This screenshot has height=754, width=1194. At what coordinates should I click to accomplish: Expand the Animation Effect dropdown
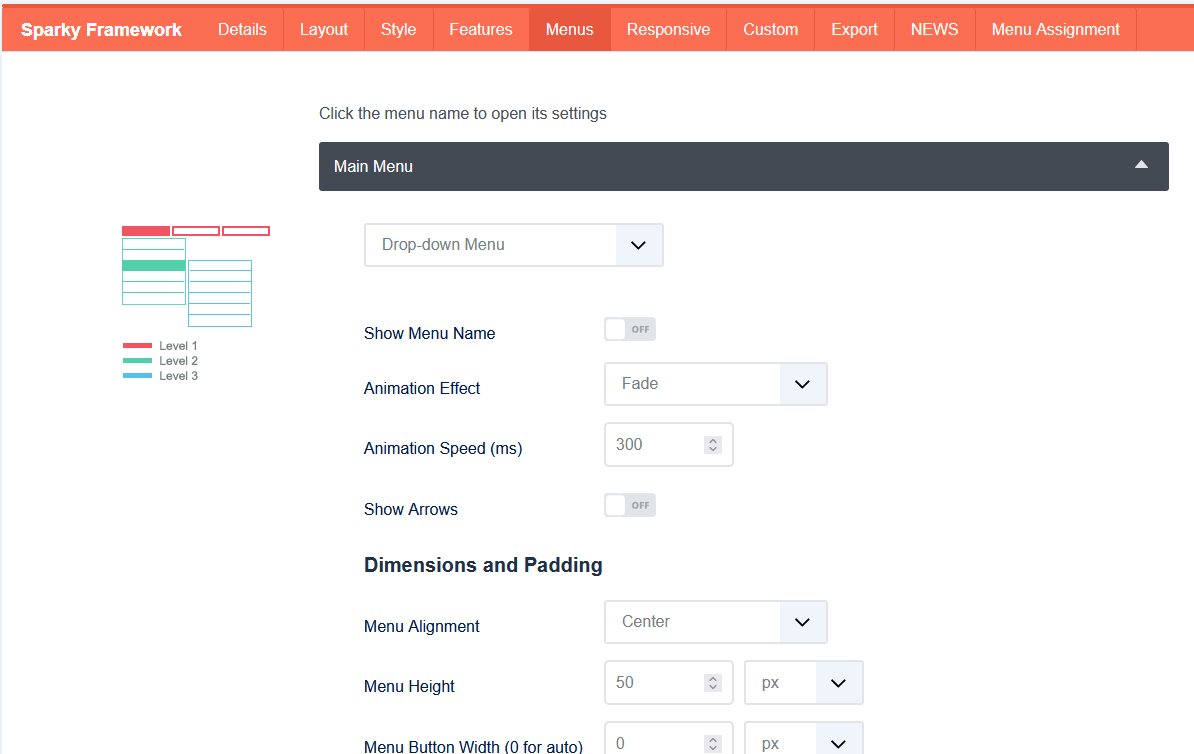point(715,384)
